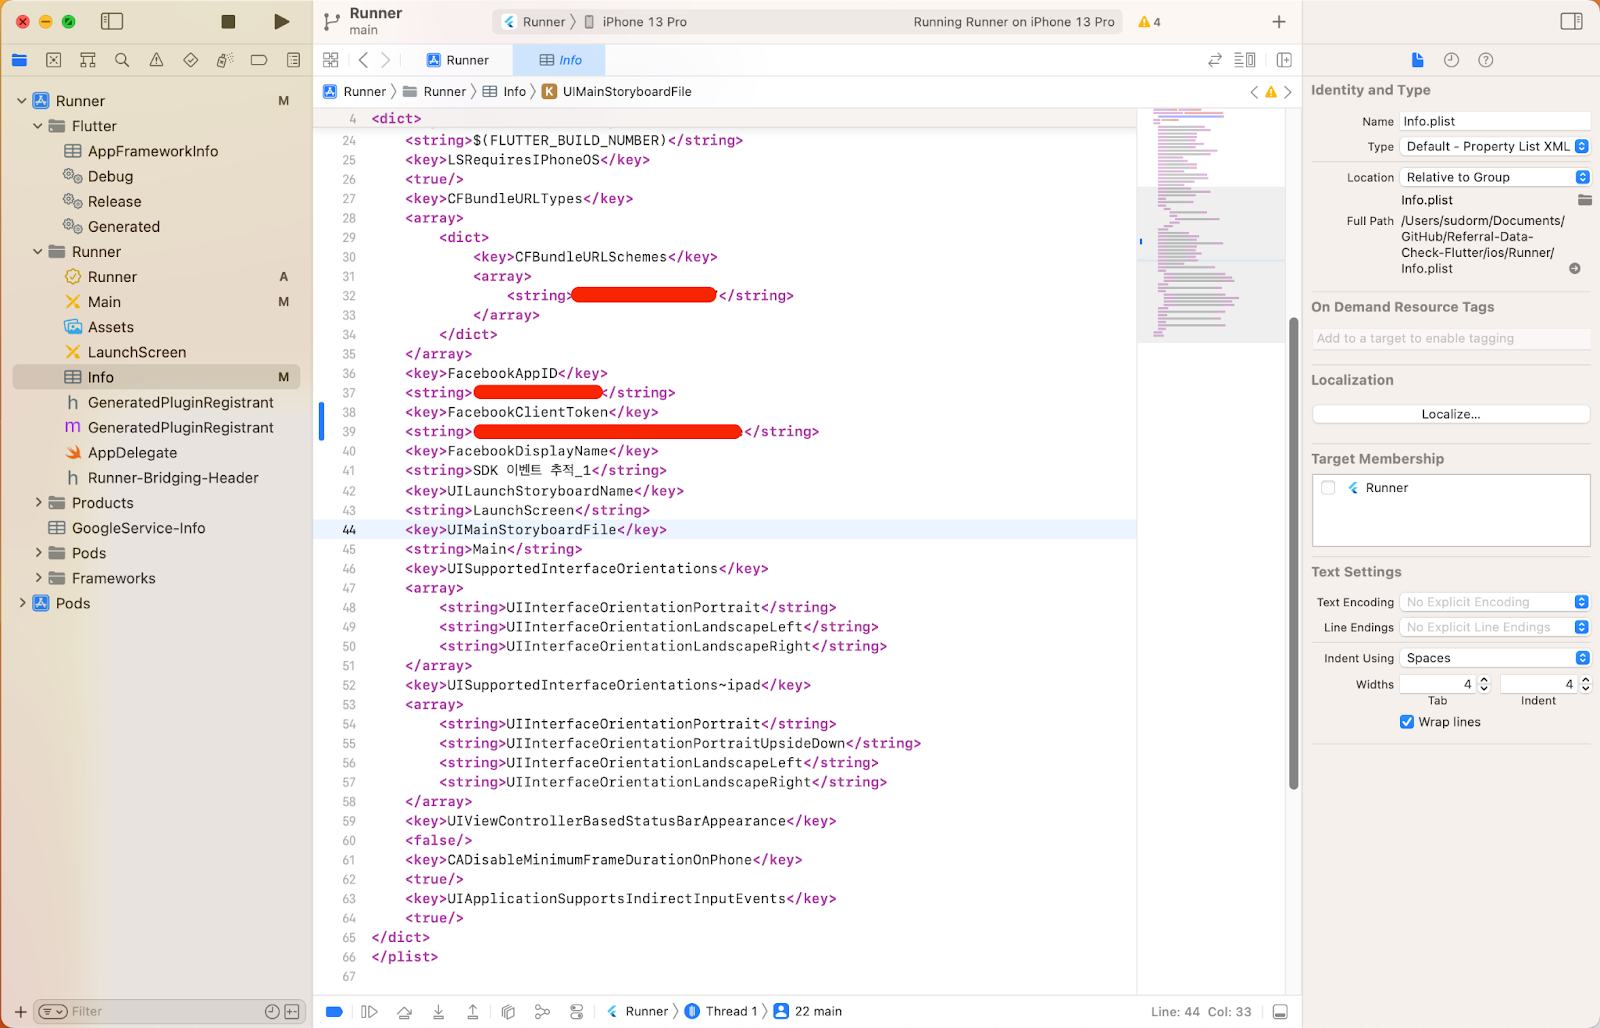Show recent files filter
The width and height of the screenshot is (1600, 1028).
(x=272, y=1012)
